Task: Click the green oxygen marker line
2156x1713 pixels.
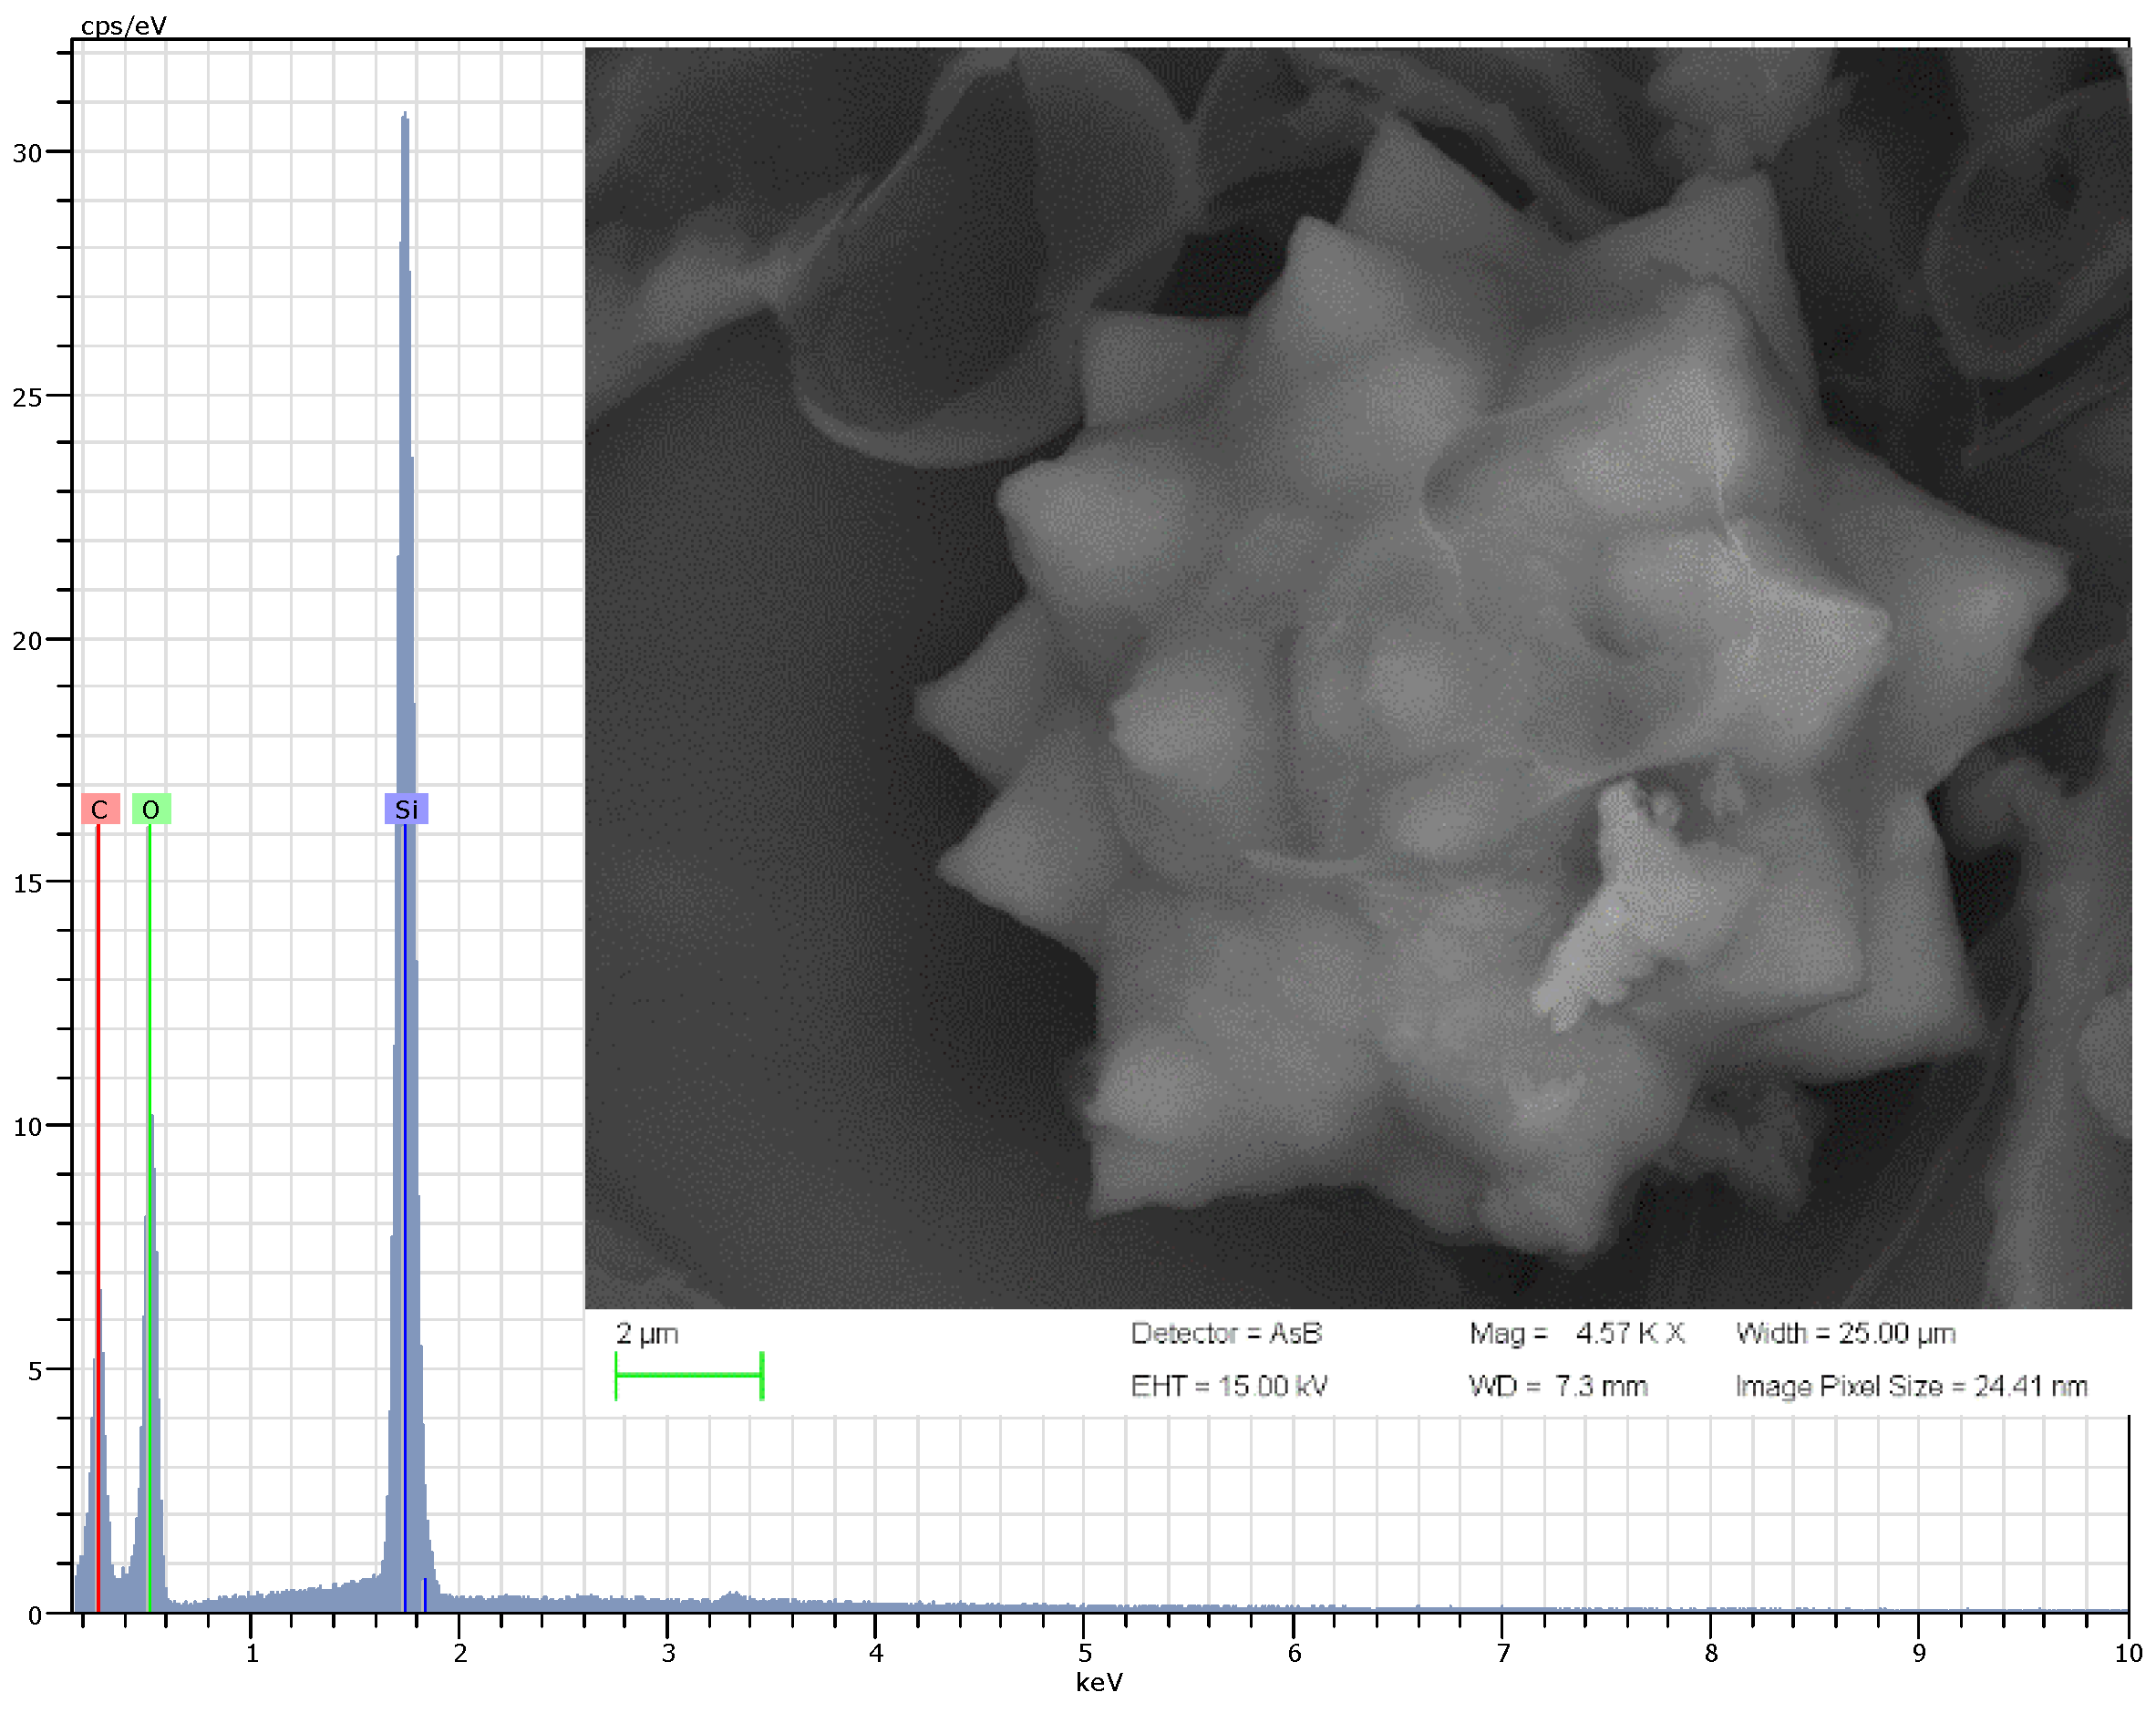Action: pyautogui.click(x=149, y=1000)
